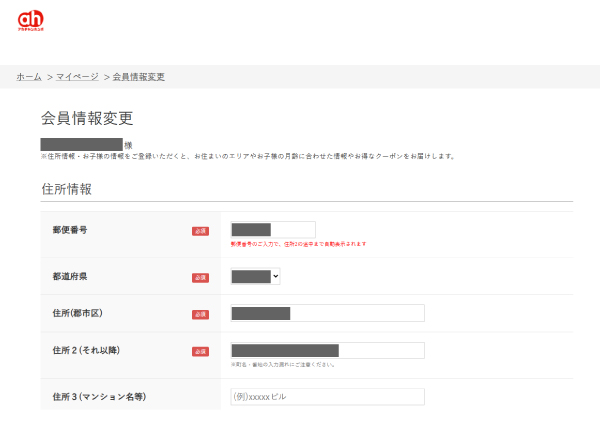Click the 住所3(マンション名等) label
The width and height of the screenshot is (600, 431).
click(x=99, y=397)
